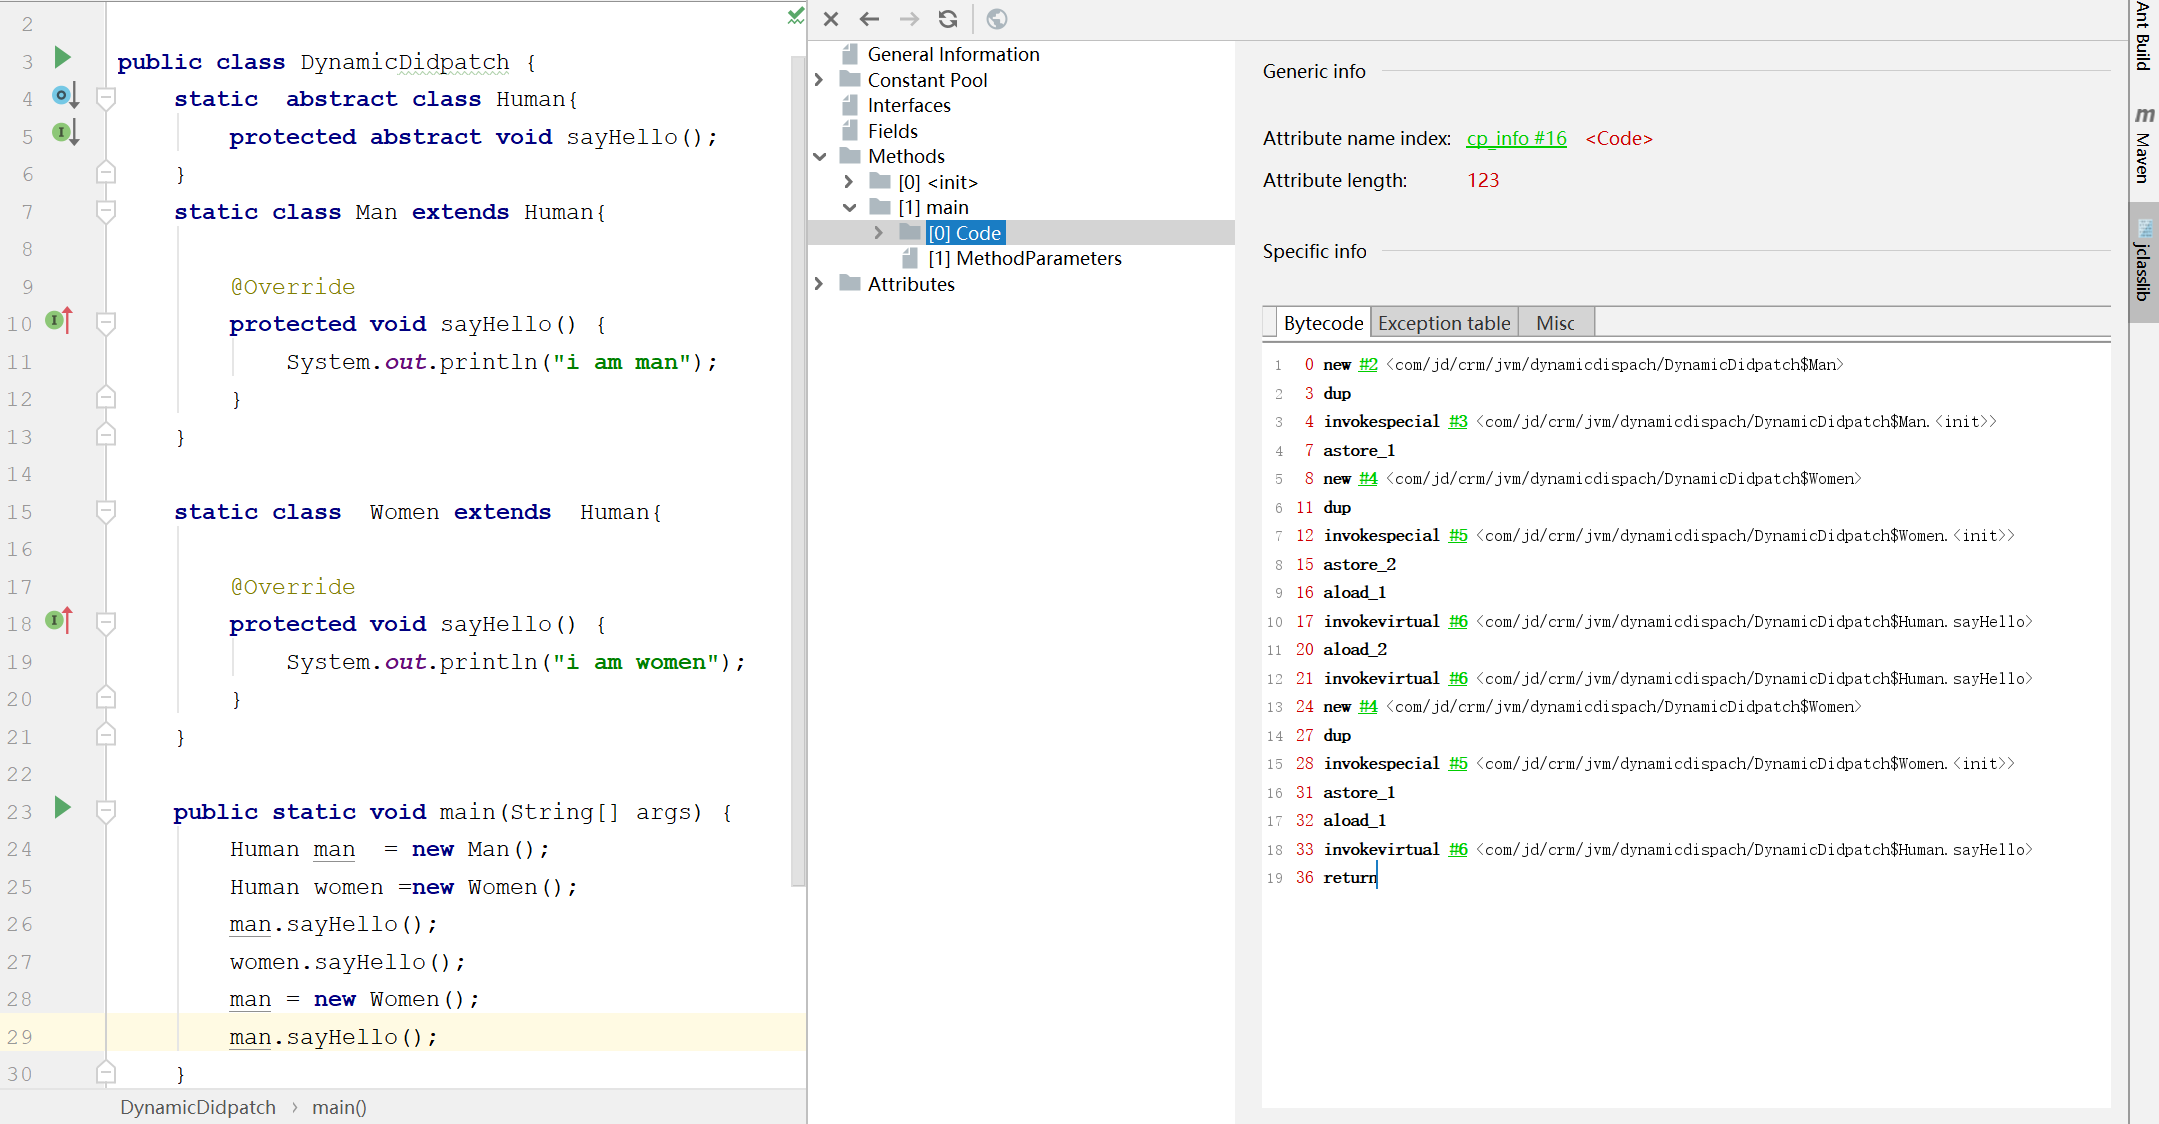2159x1124 pixels.
Task: Click the run icon next to the main method
Action: pyautogui.click(x=62, y=808)
